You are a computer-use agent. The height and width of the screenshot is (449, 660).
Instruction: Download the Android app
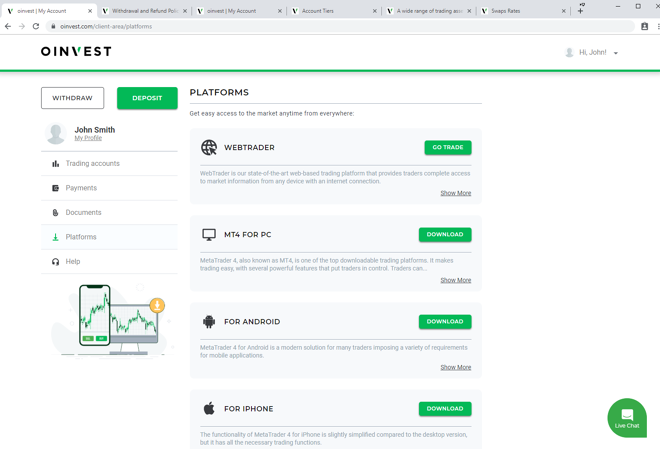pos(445,321)
